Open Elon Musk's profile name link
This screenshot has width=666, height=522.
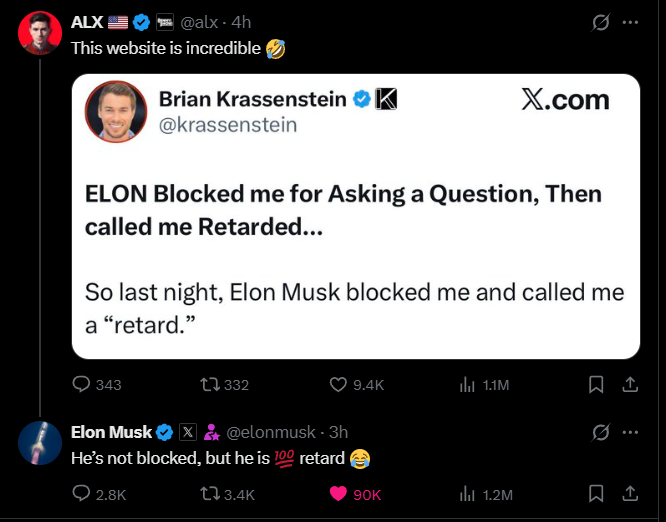111,432
